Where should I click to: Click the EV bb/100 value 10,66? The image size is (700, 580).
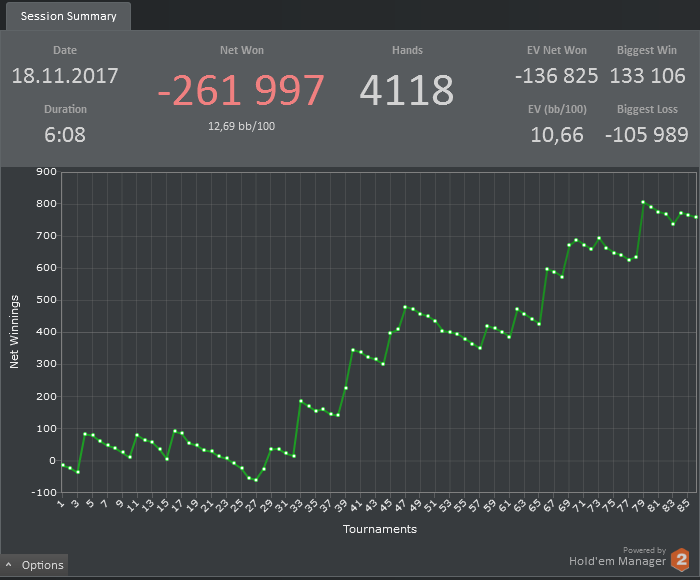point(557,135)
